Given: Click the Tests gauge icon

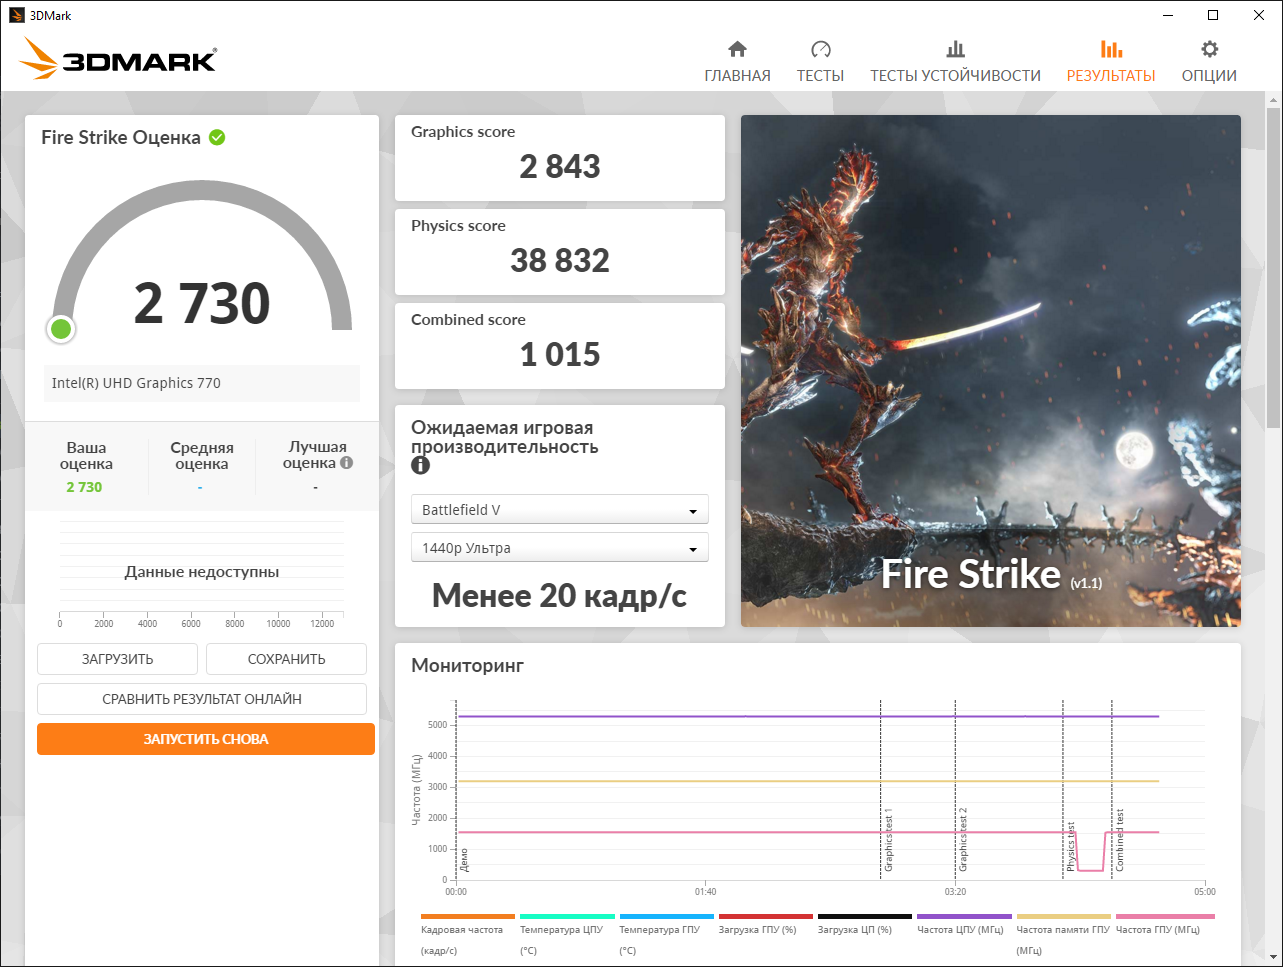Looking at the screenshot, I should pyautogui.click(x=821, y=49).
